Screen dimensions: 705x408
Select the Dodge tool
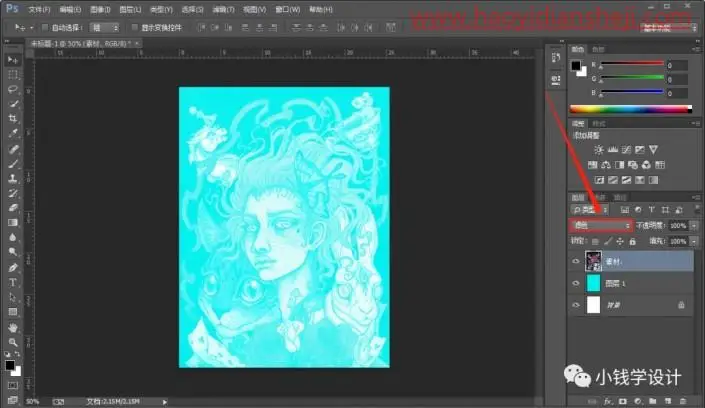pos(13,252)
